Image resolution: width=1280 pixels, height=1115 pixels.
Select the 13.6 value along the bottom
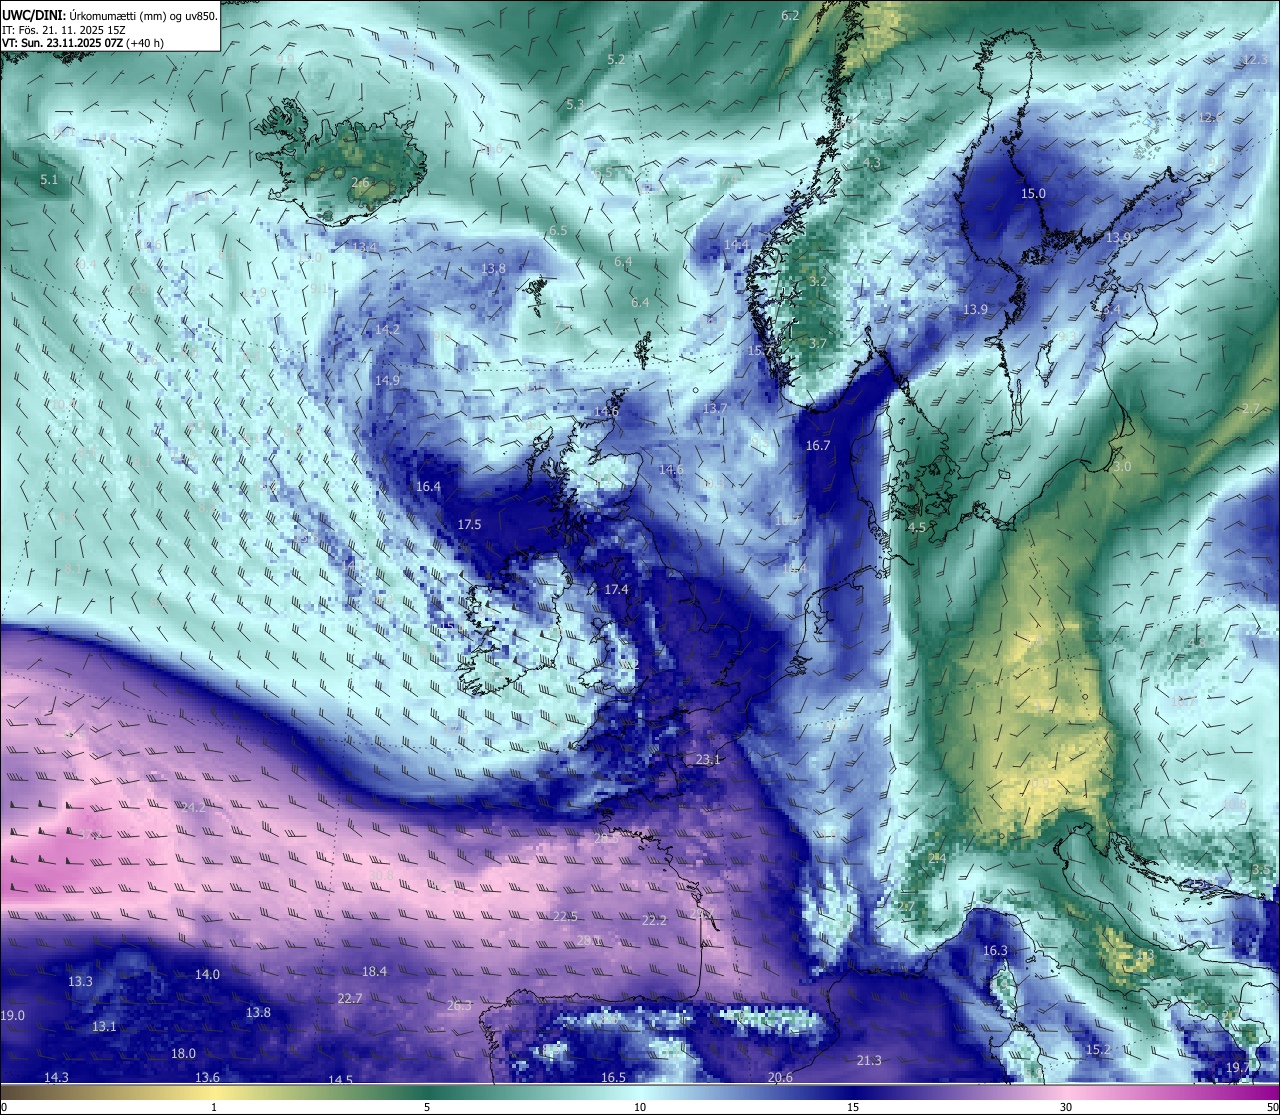(207, 1077)
